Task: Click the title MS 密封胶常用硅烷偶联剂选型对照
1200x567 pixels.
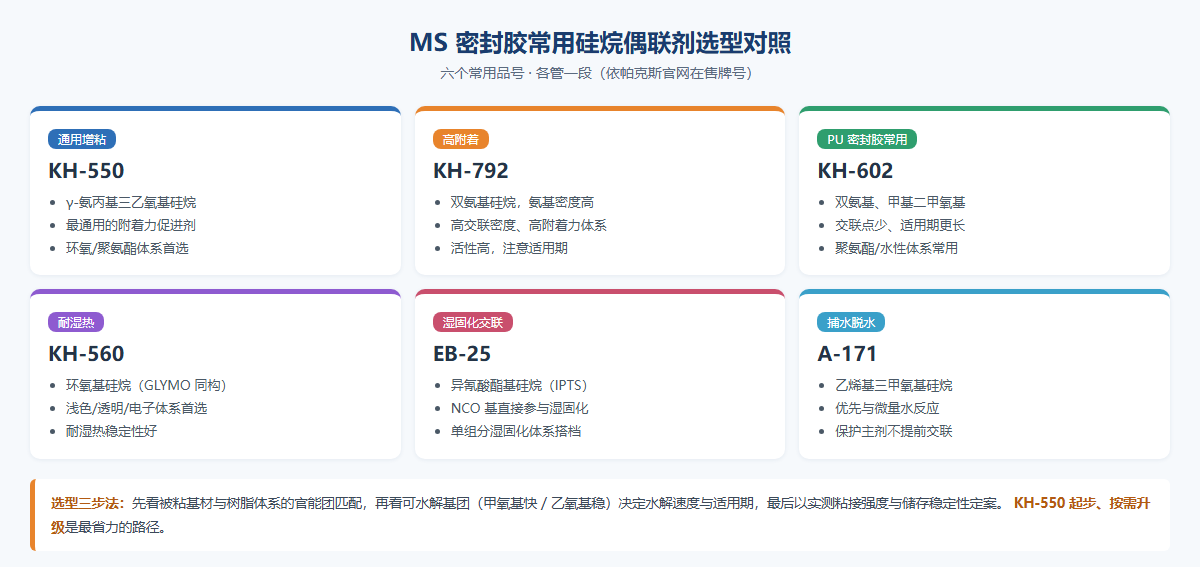Action: click(600, 43)
